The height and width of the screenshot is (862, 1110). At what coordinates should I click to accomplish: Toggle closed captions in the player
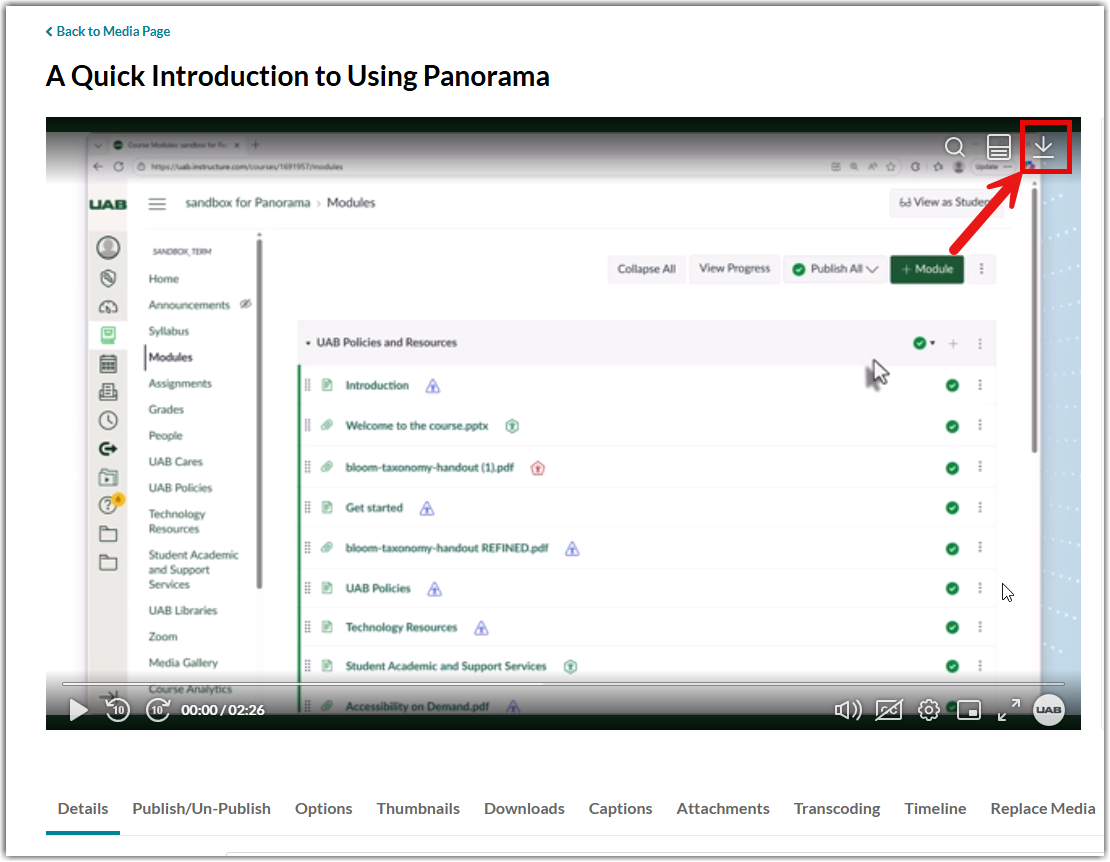click(x=888, y=710)
